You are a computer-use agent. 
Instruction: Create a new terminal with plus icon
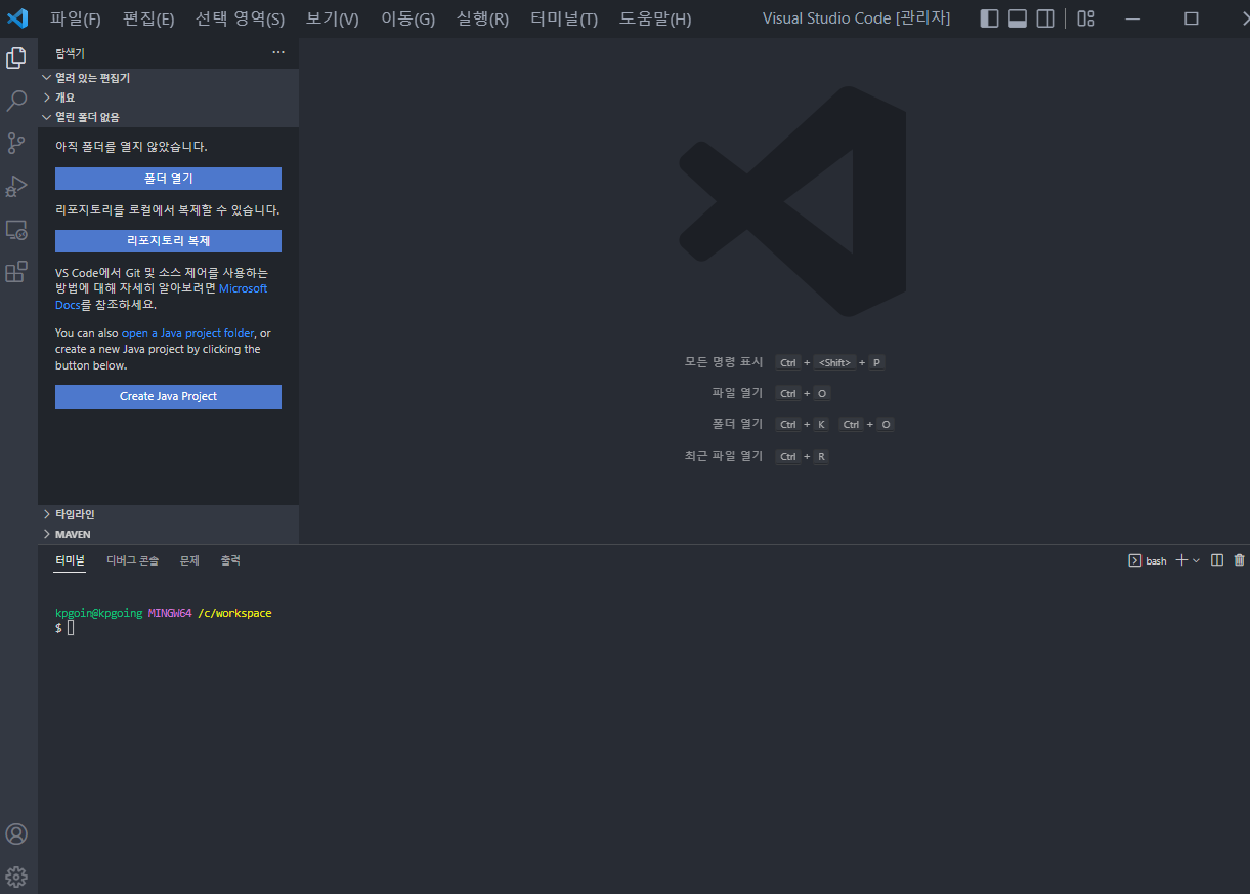point(1181,560)
